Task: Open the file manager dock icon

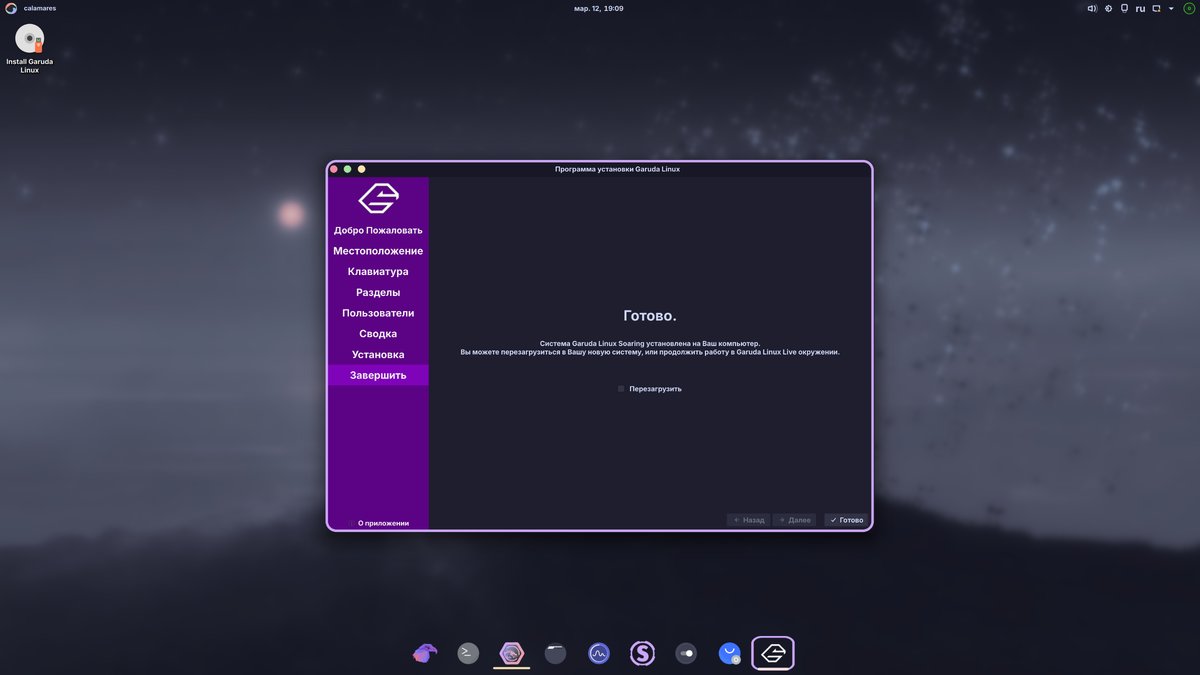Action: pos(556,654)
